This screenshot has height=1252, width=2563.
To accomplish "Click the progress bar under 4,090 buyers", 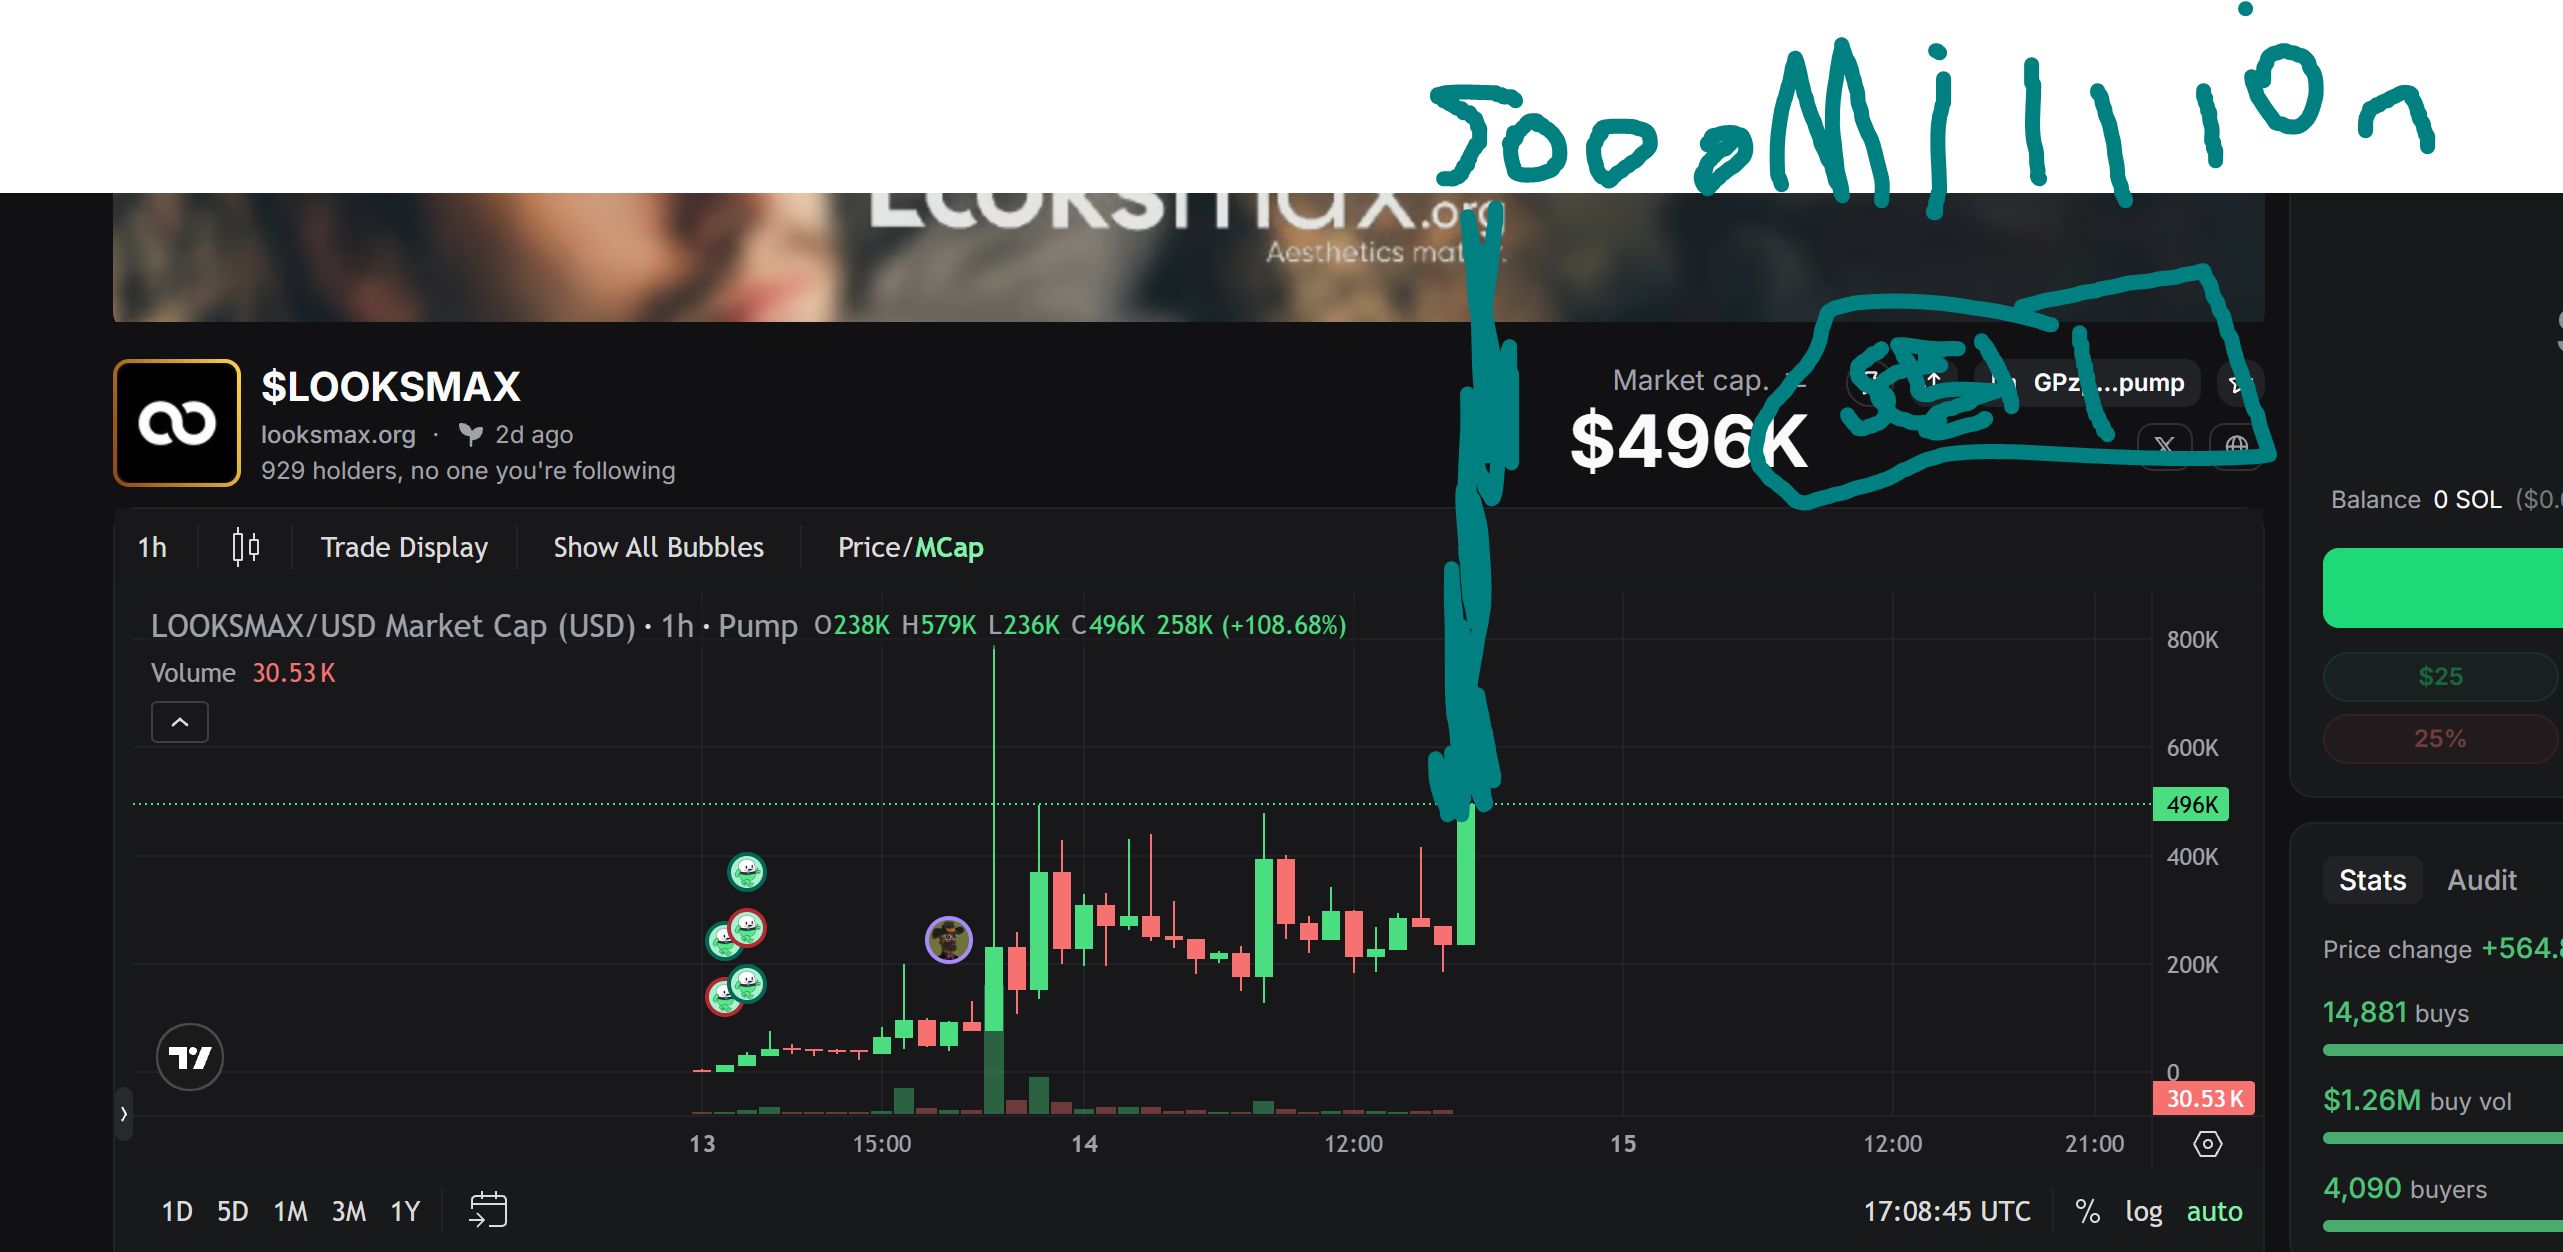I will point(2442,1226).
